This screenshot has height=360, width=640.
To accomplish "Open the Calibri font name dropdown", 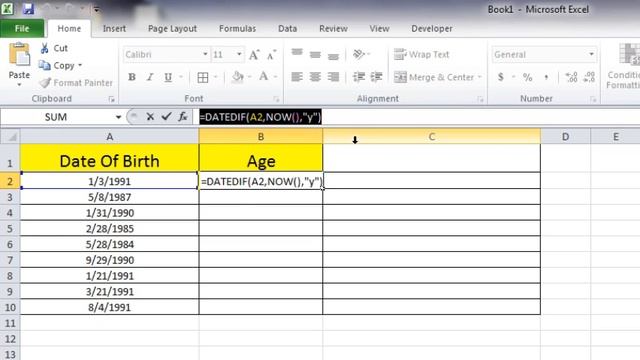I will [205, 54].
